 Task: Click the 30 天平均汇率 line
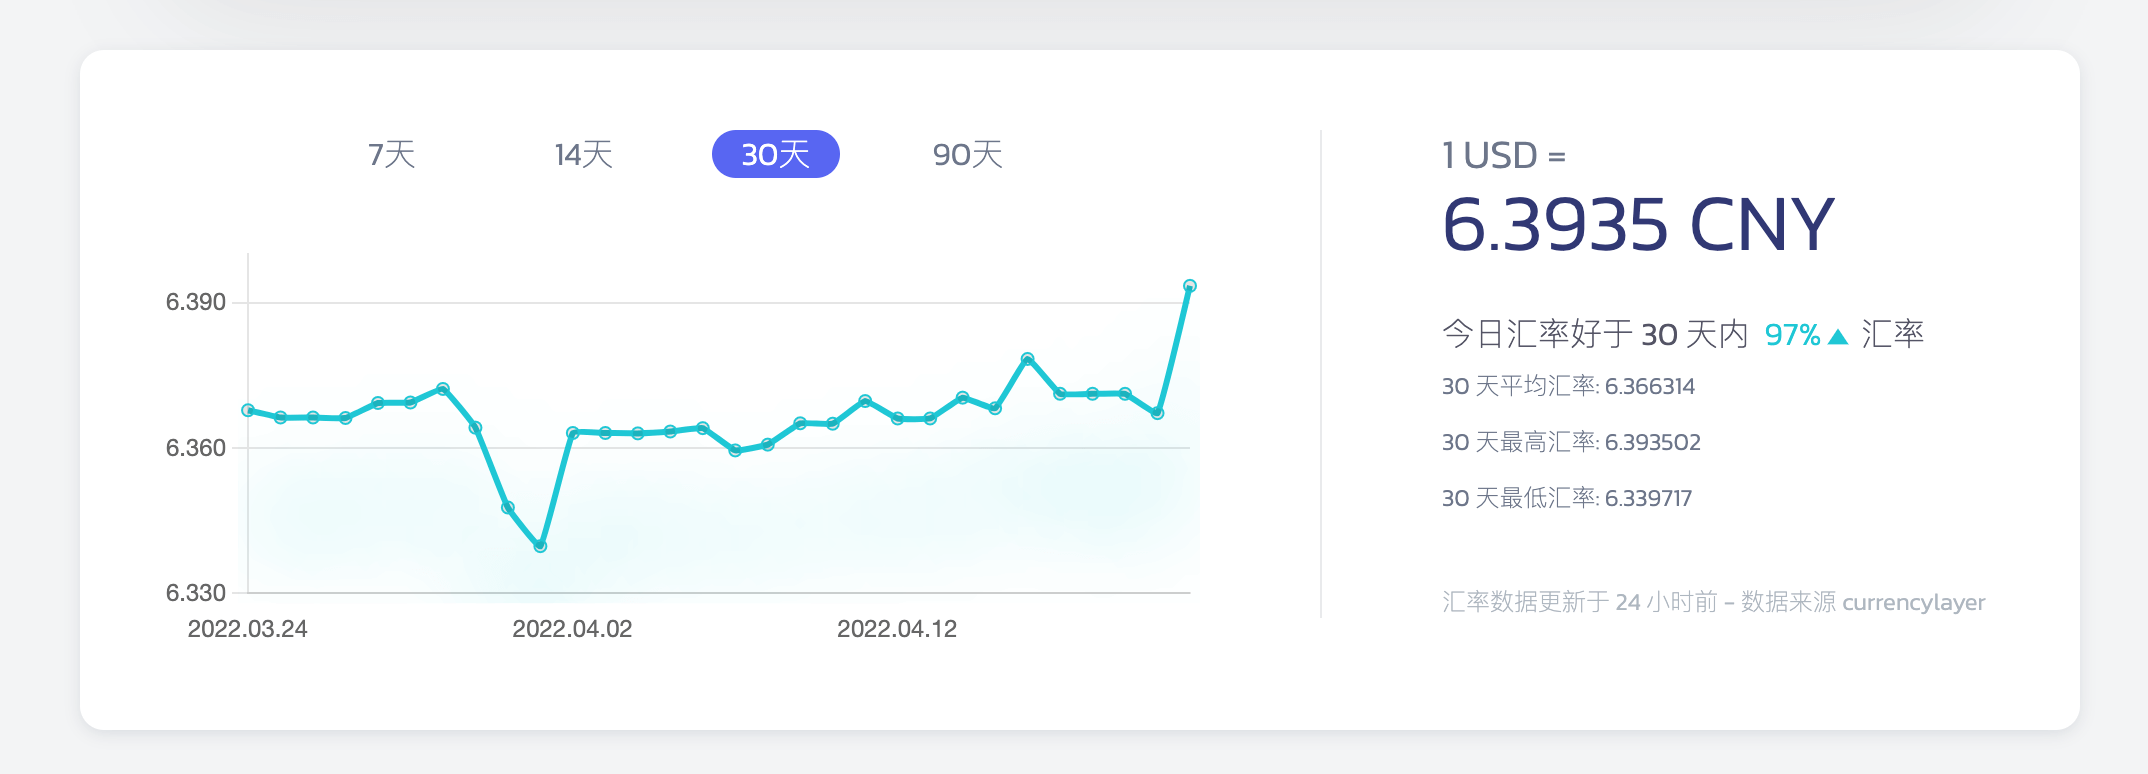1568,386
